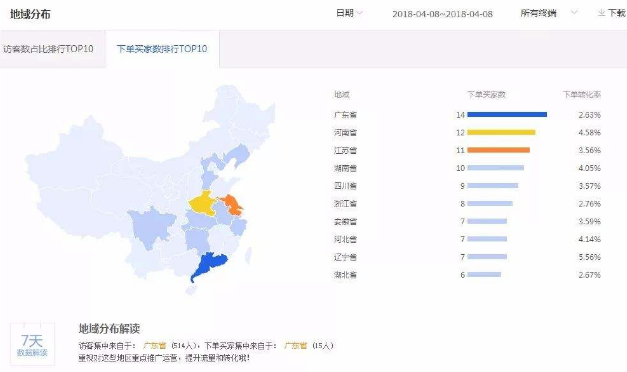Click the orange Jiangsu province on map

pyautogui.click(x=232, y=204)
